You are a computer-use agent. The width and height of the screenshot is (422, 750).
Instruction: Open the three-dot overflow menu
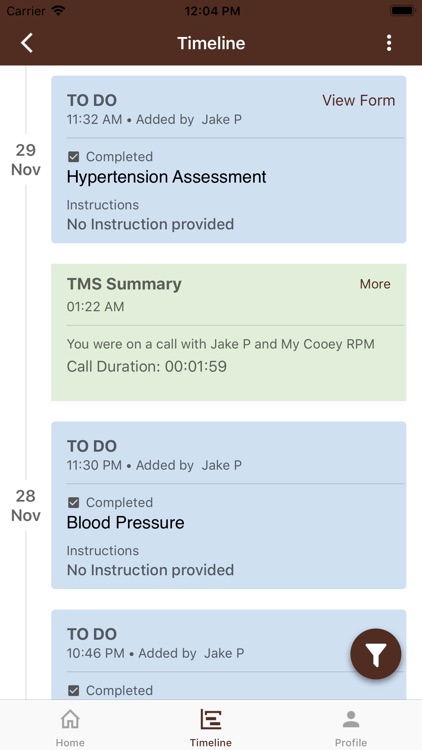tap(389, 43)
